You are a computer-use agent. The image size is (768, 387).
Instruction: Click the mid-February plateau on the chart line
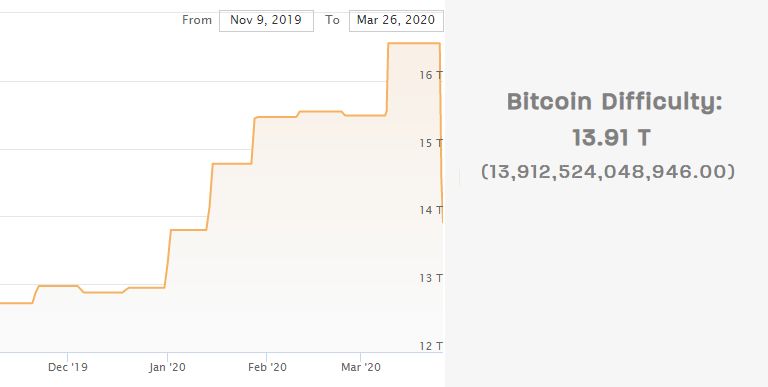(x=320, y=112)
